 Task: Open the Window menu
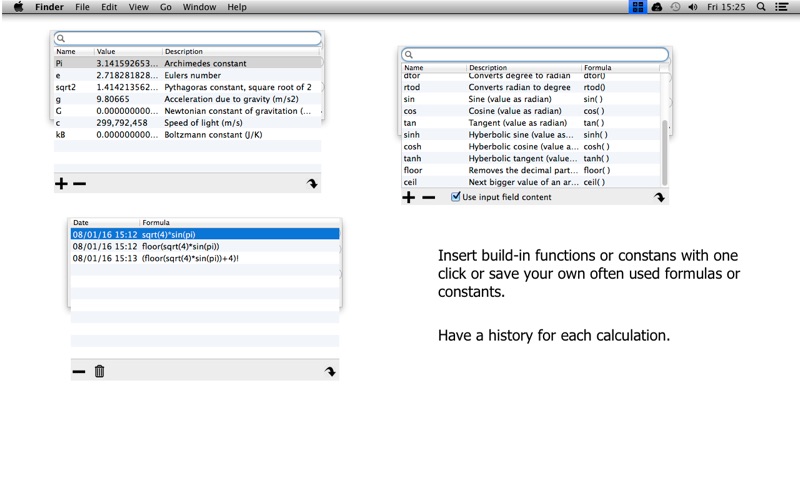(x=199, y=7)
